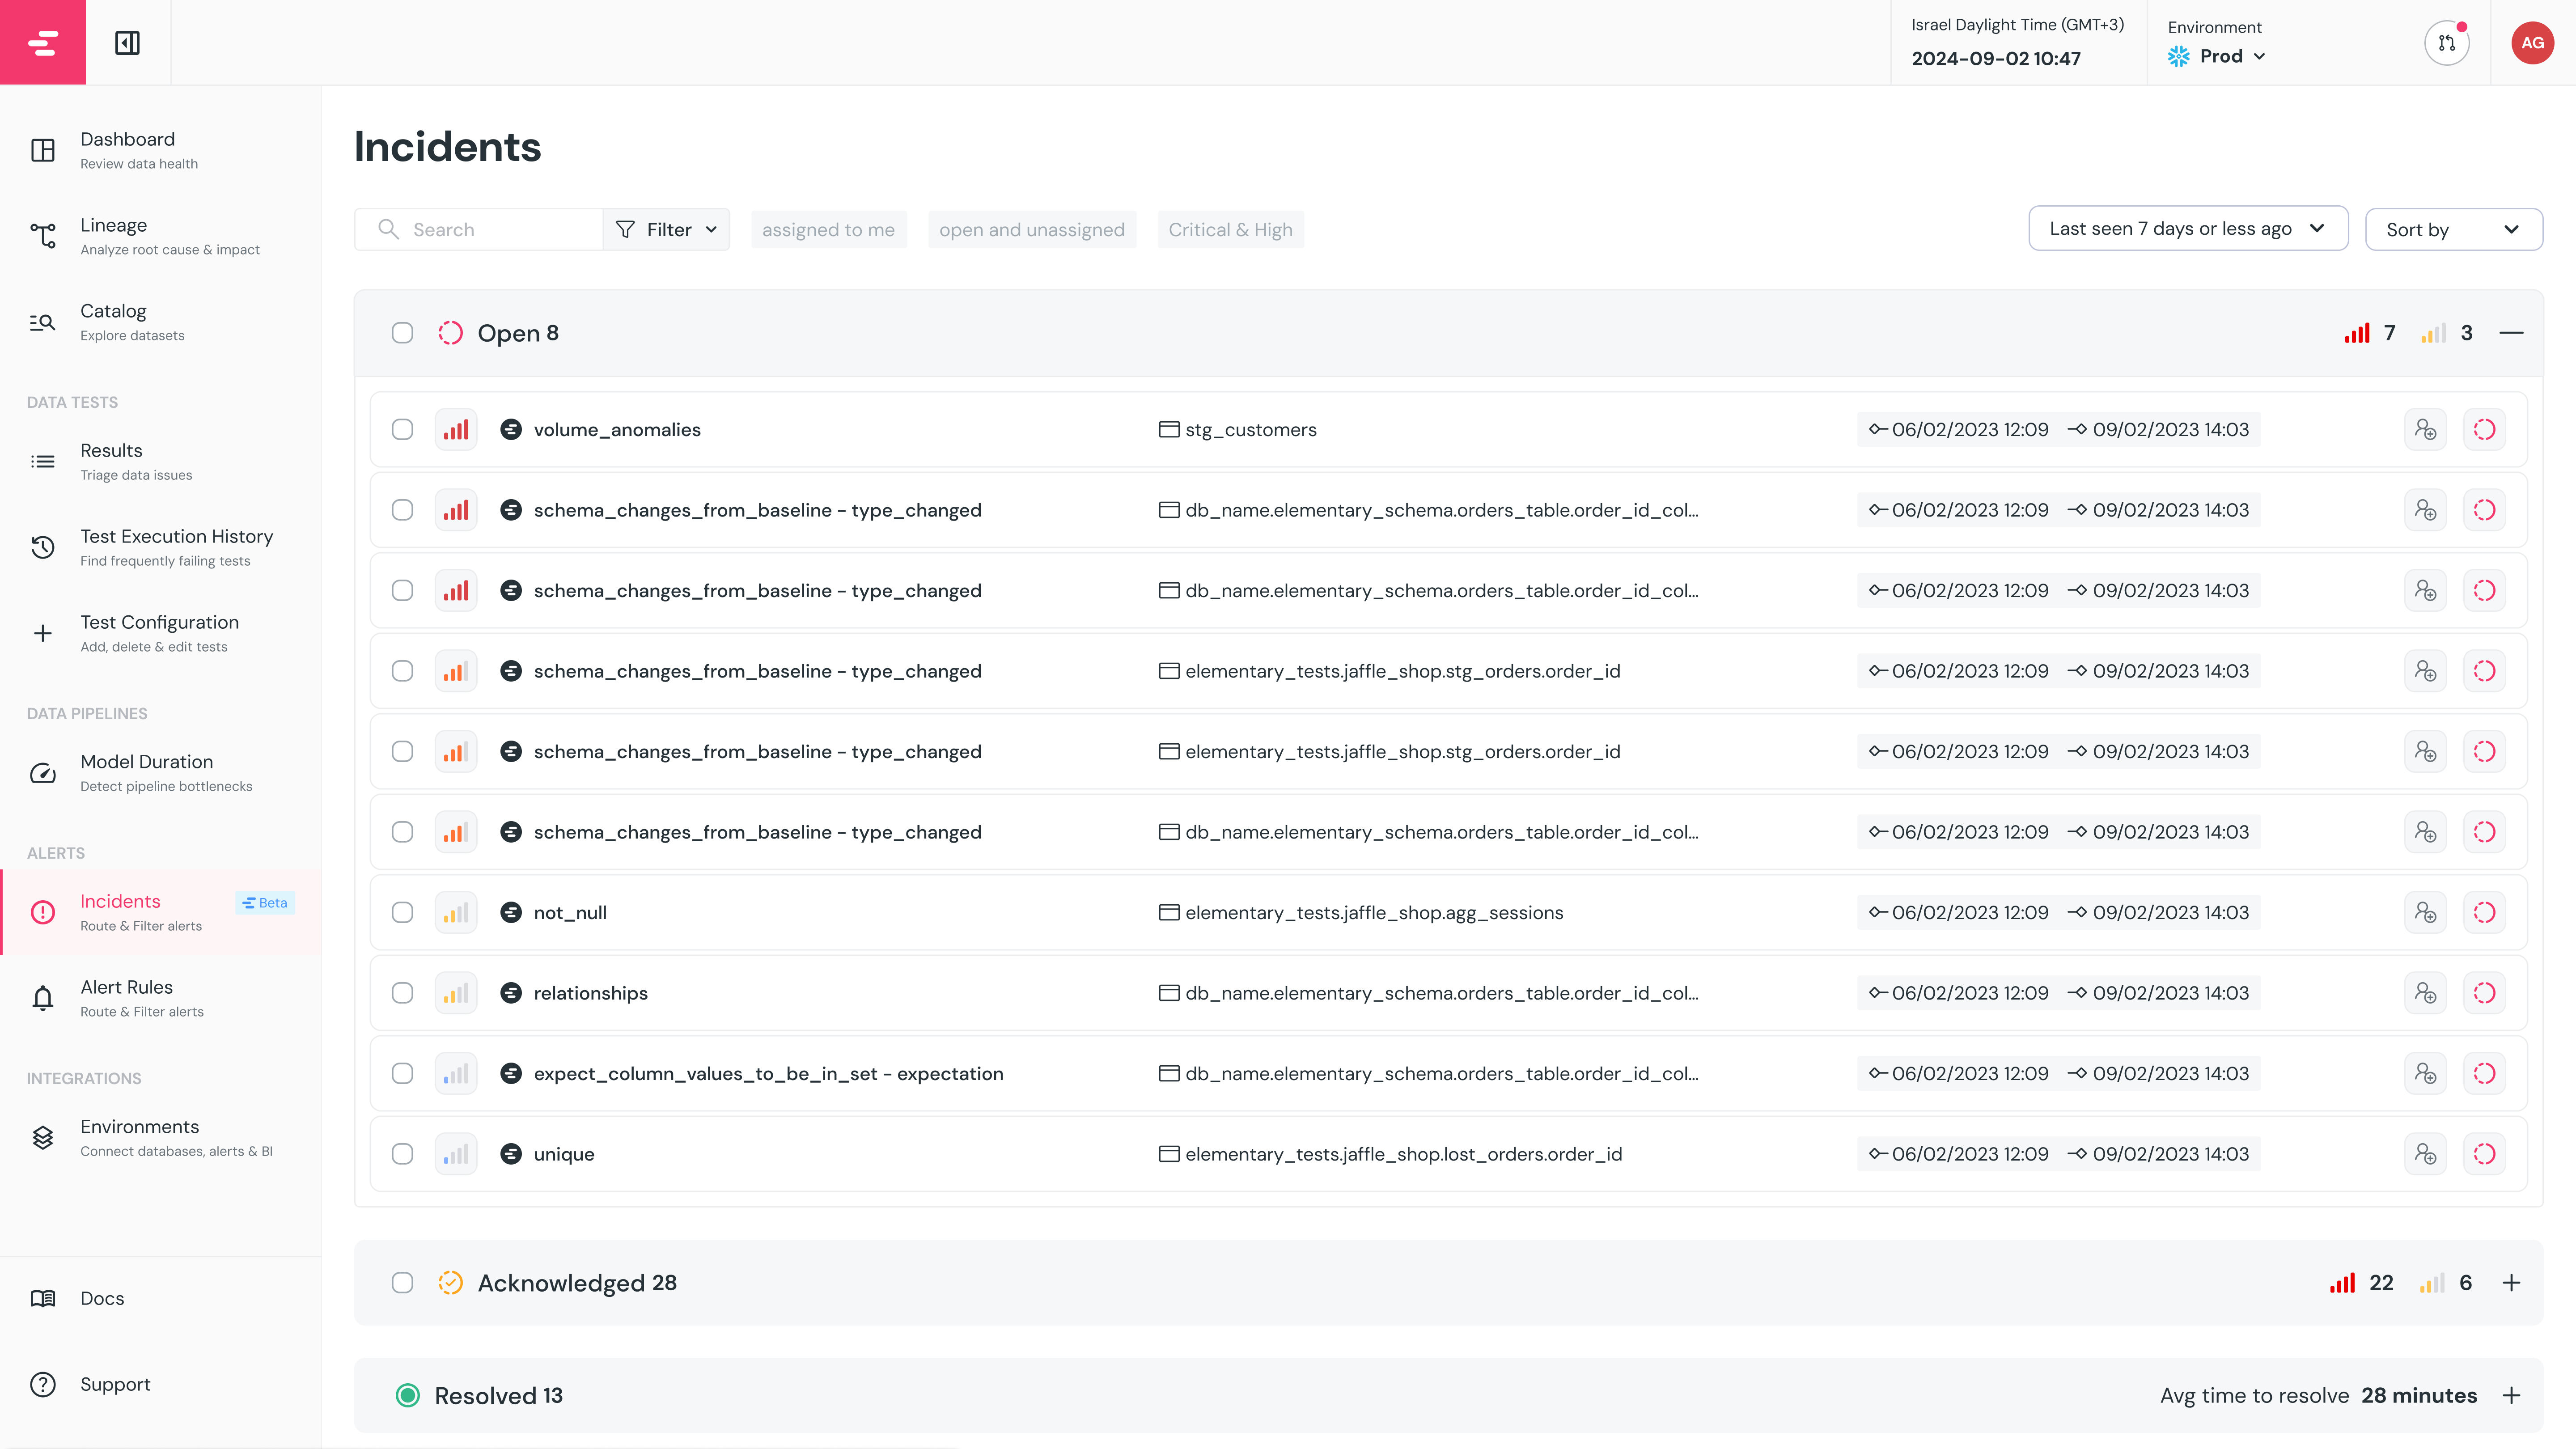This screenshot has width=2576, height=1449.
Task: Click severity bars icon in unique row
Action: pyautogui.click(x=456, y=1154)
